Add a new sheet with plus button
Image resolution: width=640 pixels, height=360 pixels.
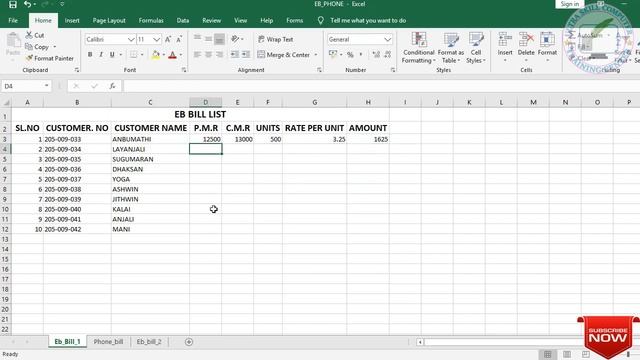click(x=189, y=342)
